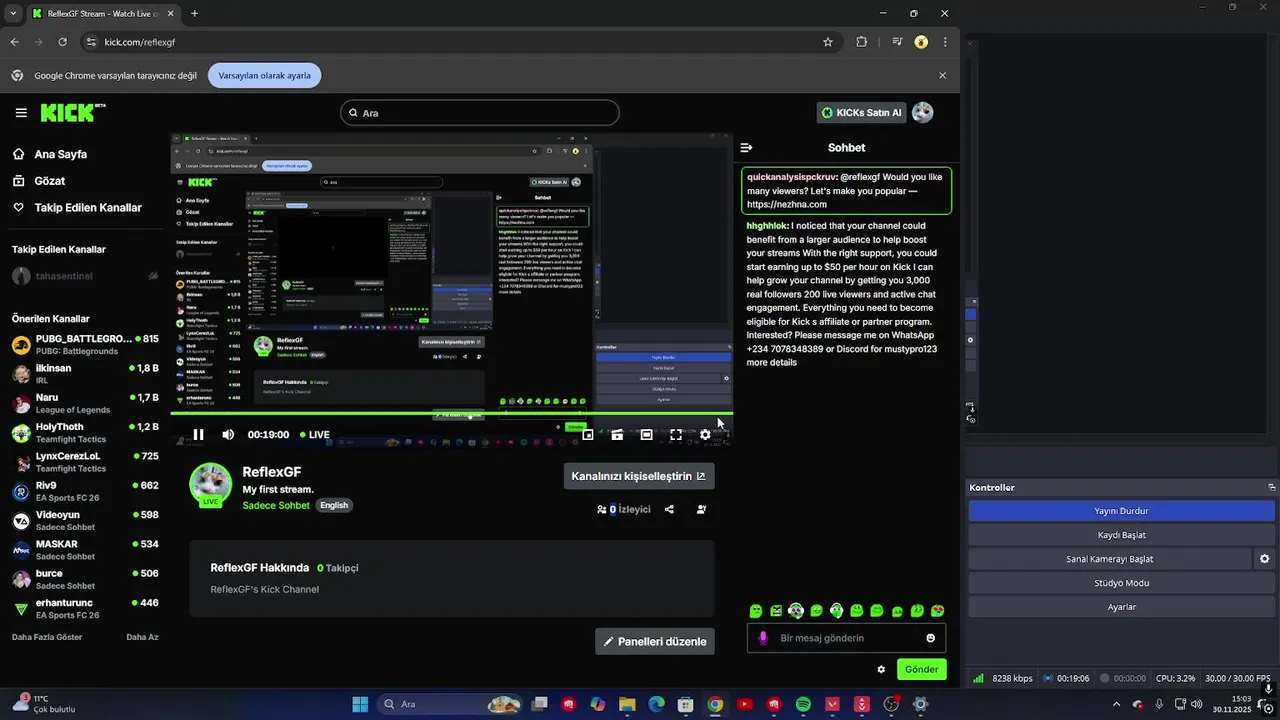Dismiss the default browser infobar
The width and height of the screenshot is (1280, 720).
coord(942,75)
